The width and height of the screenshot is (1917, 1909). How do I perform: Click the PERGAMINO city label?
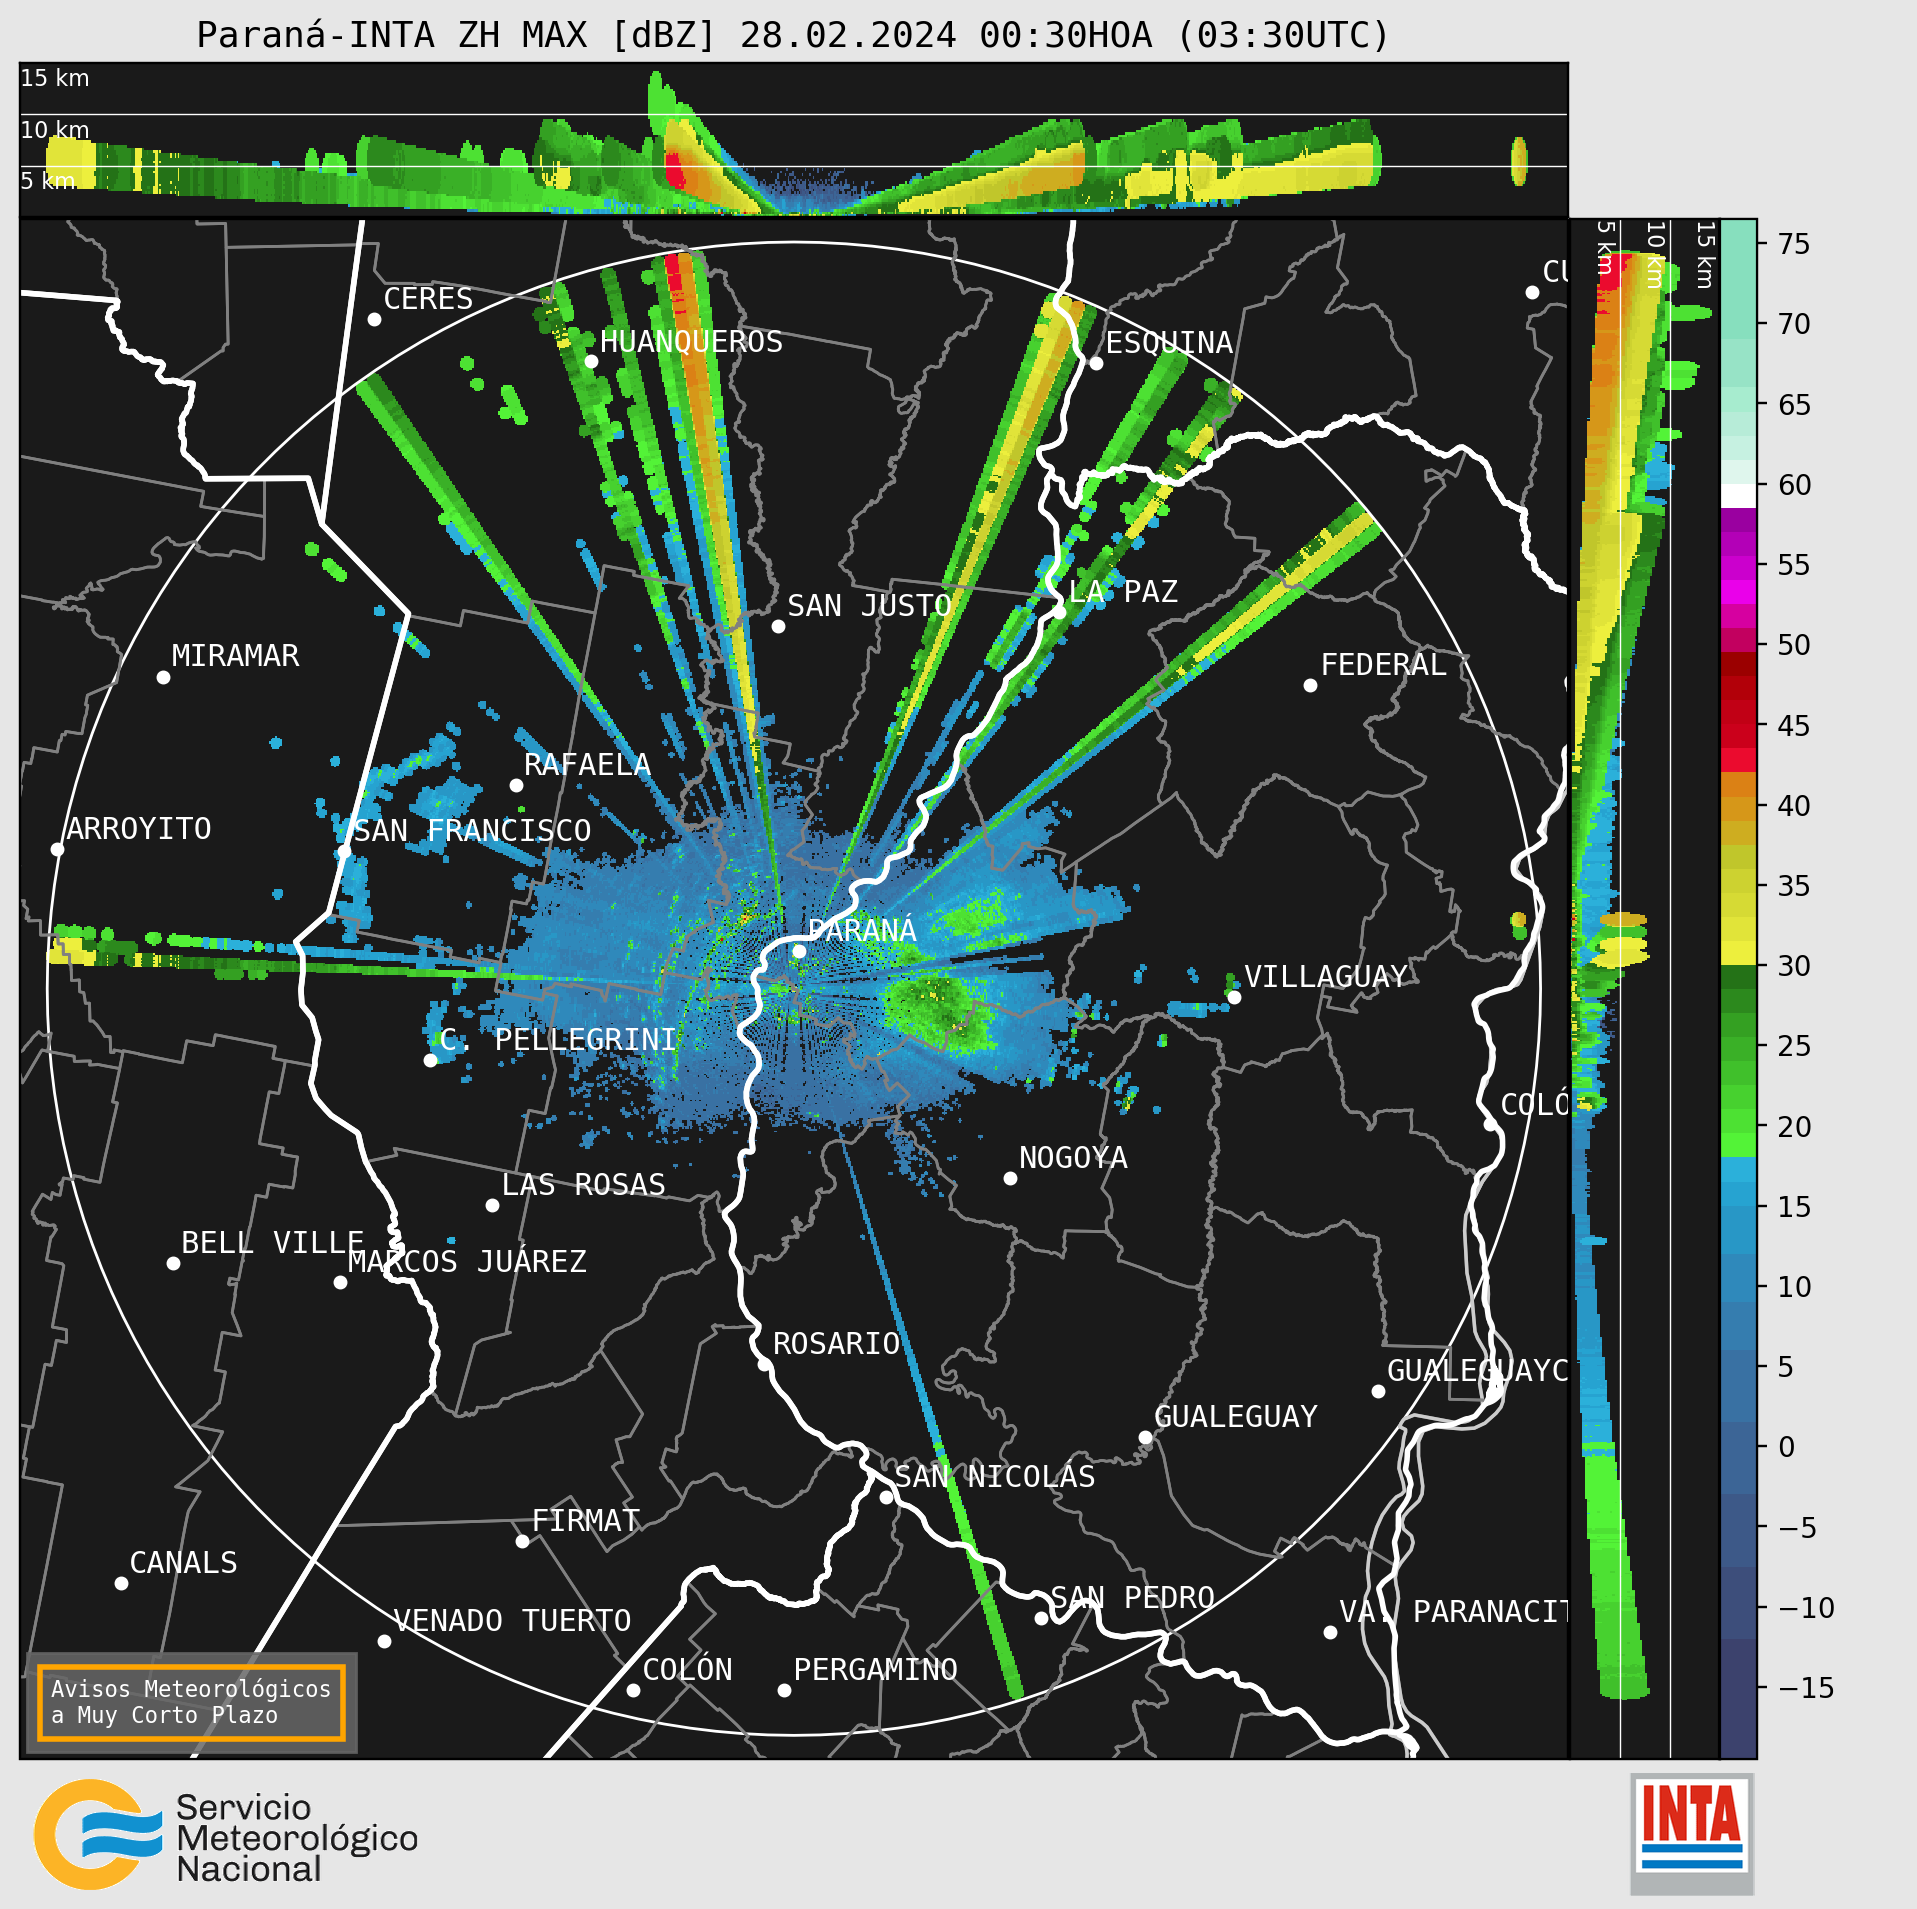click(875, 1670)
